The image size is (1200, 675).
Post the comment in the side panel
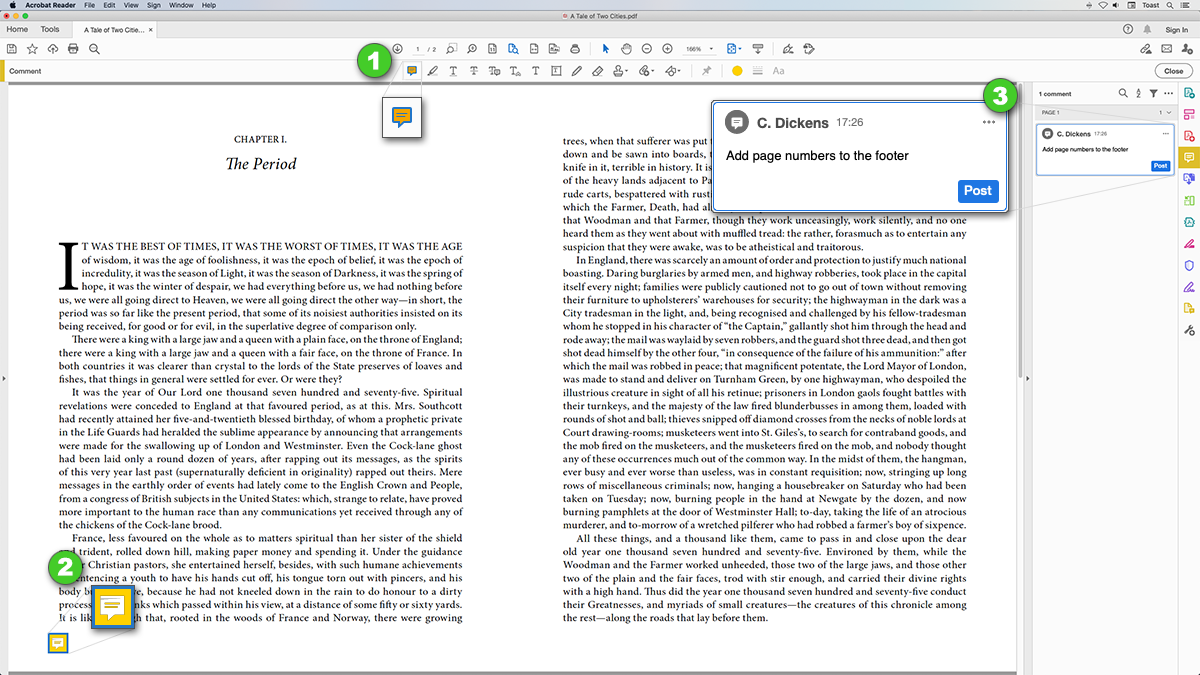(x=1160, y=166)
